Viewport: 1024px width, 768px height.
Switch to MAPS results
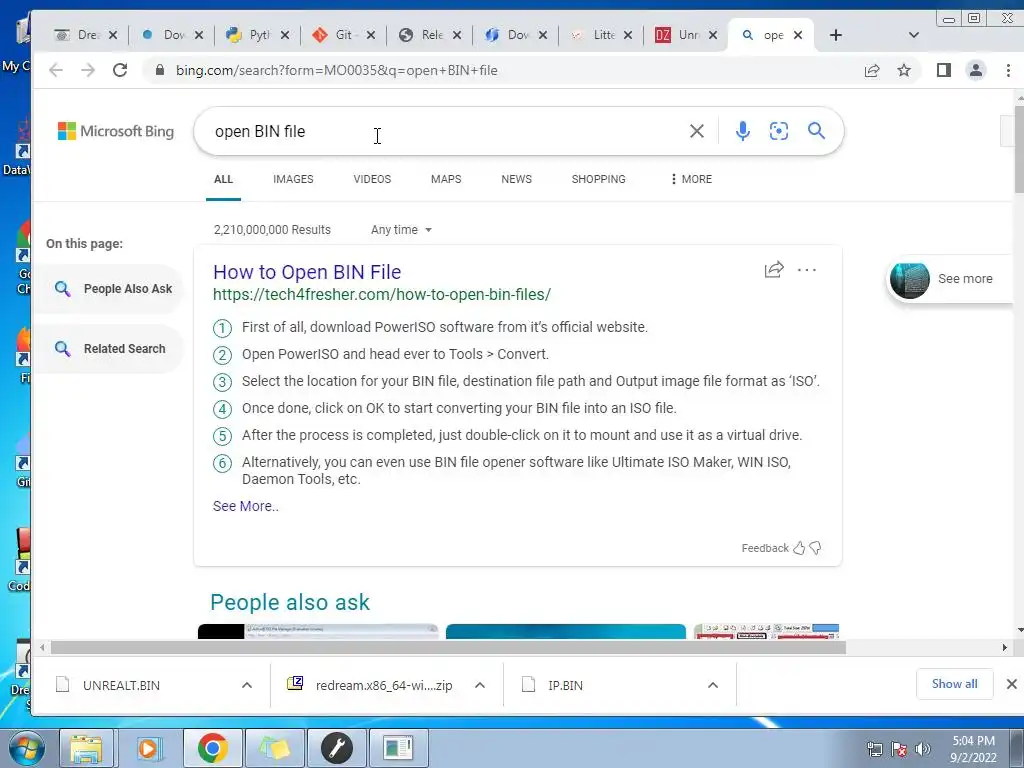click(x=446, y=179)
